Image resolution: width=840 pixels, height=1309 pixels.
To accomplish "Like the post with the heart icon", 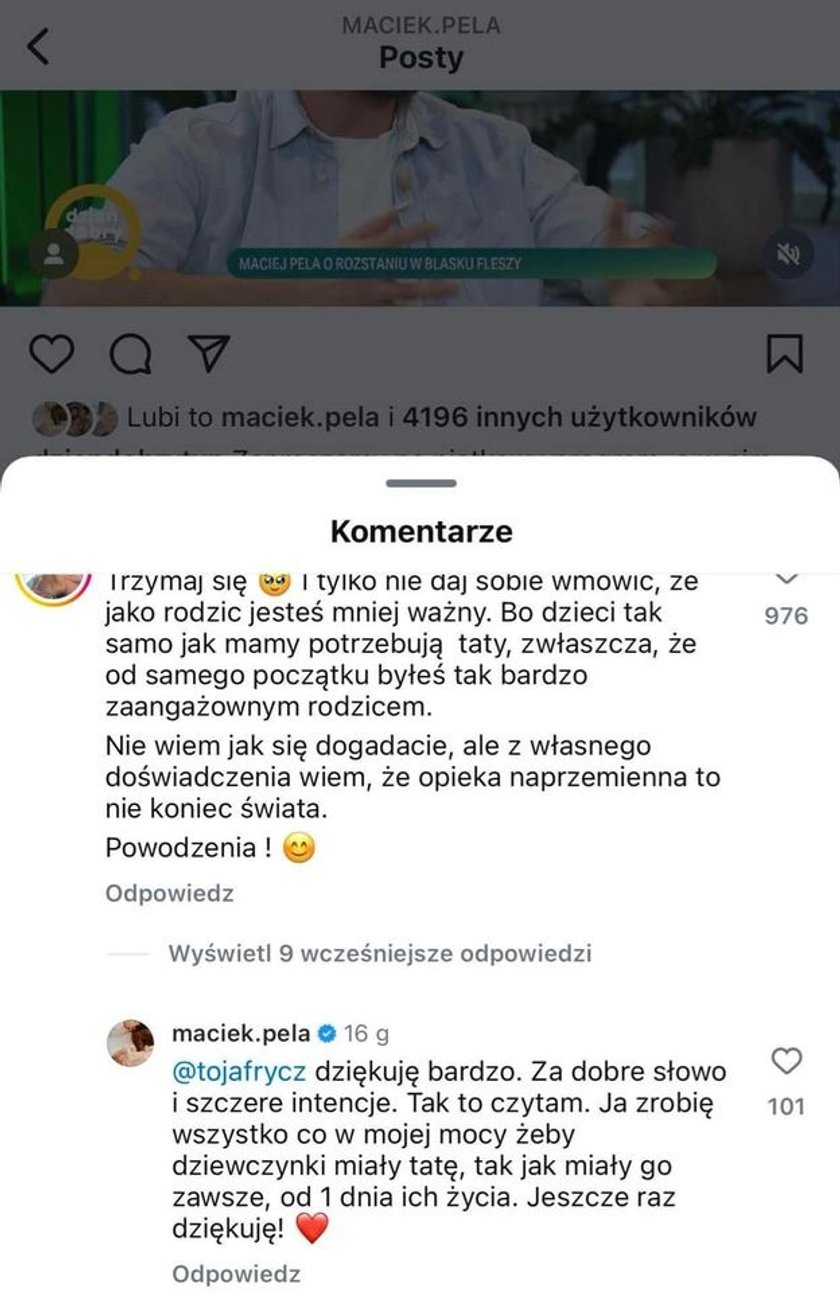I will pos(53,356).
